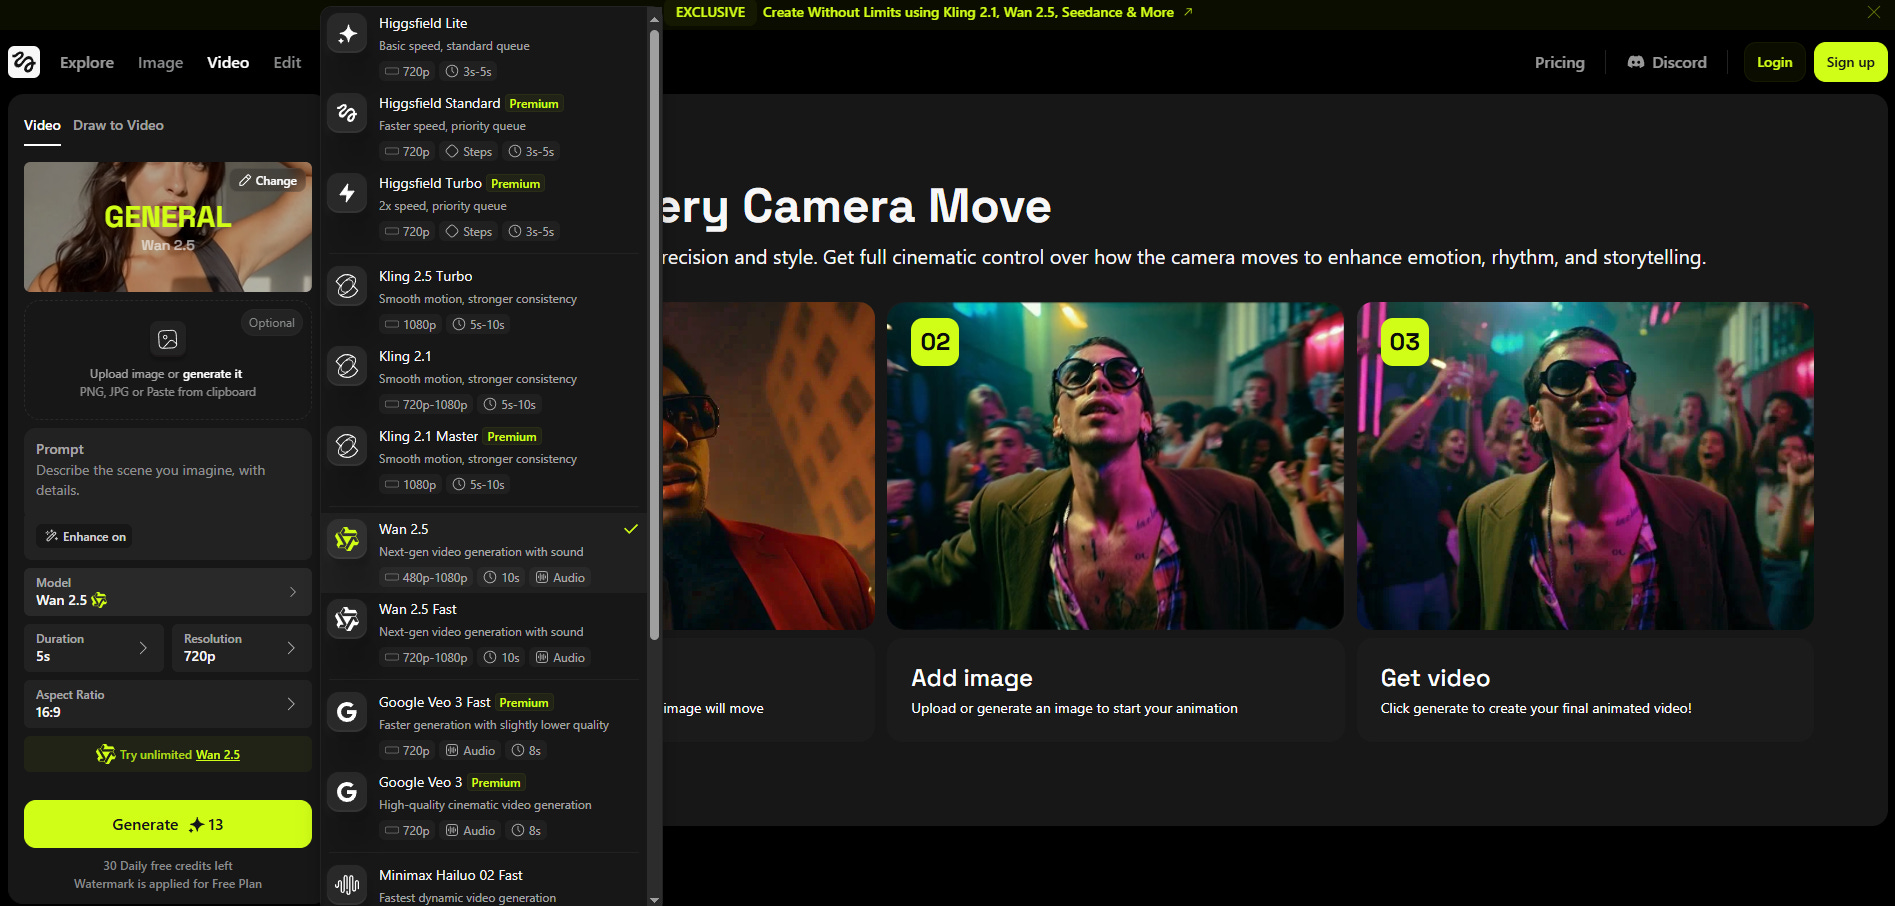This screenshot has height=906, width=1895.
Task: Click the model list scrollbar
Action: [655, 335]
